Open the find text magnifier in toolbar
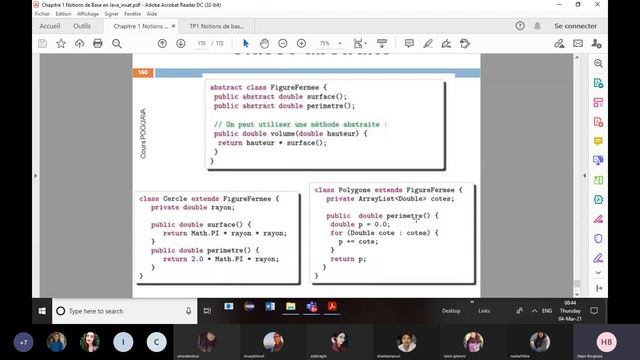Viewport: 640px width, 360px height. 117,43
